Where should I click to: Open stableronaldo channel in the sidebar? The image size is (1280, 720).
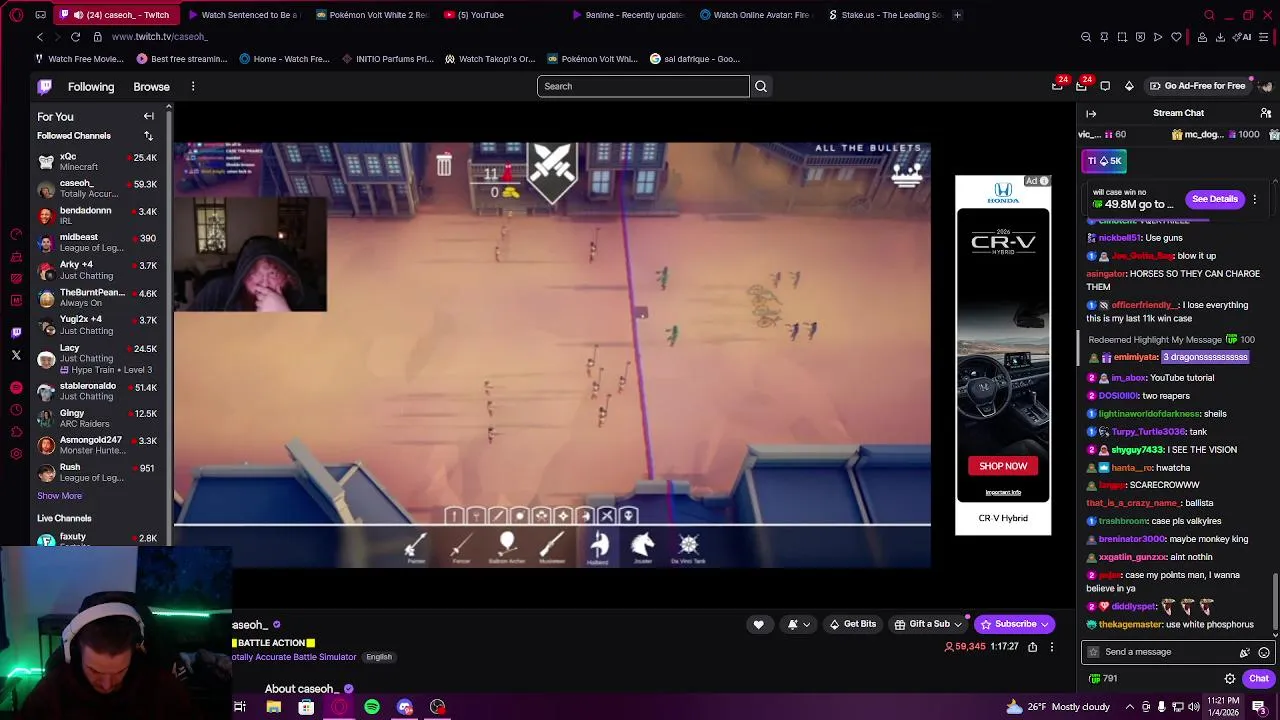coord(97,391)
